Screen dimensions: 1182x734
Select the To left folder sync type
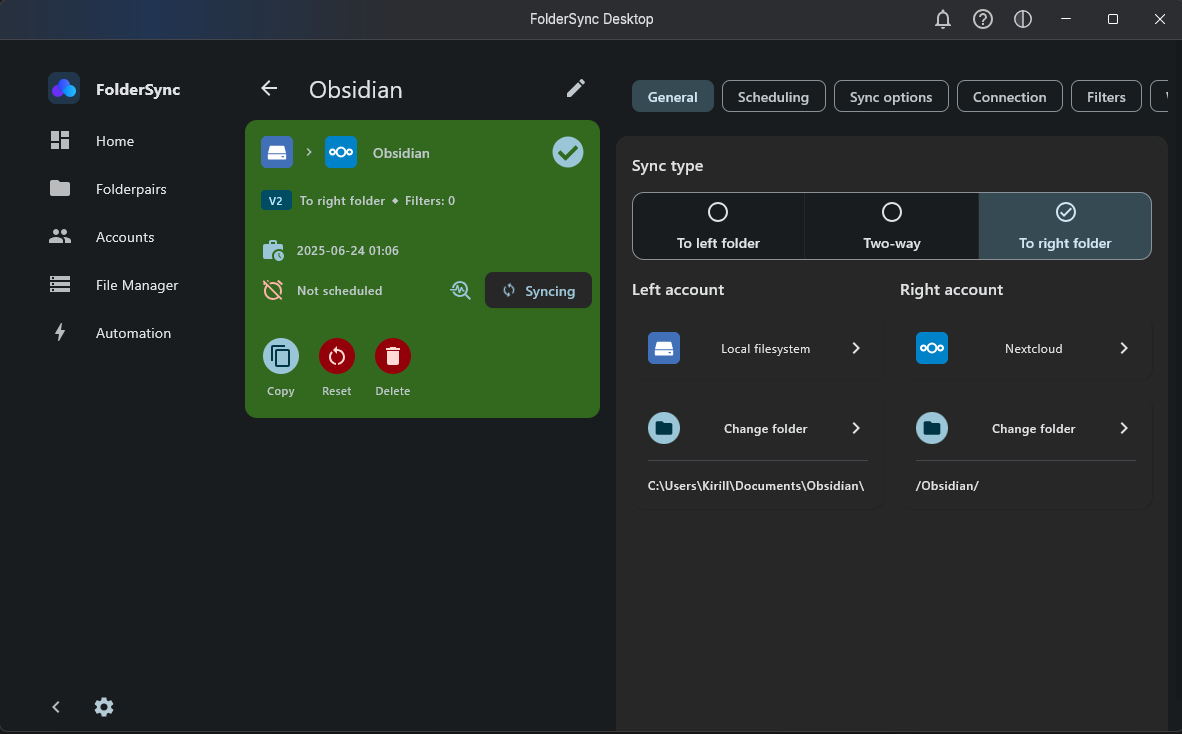pos(718,226)
